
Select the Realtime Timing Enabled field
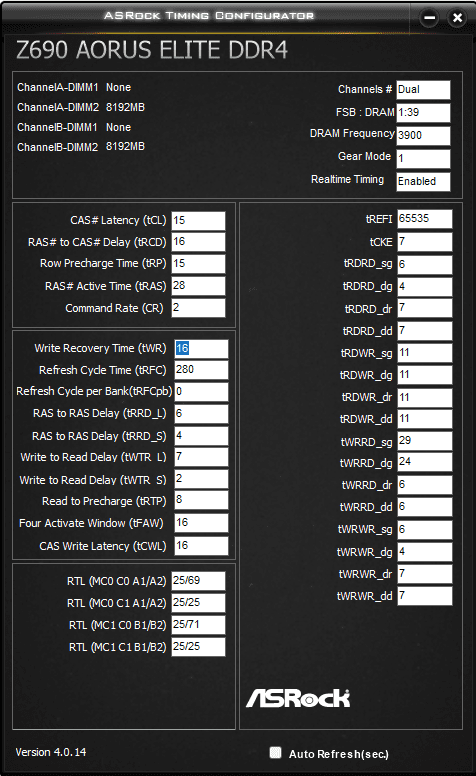(x=424, y=182)
